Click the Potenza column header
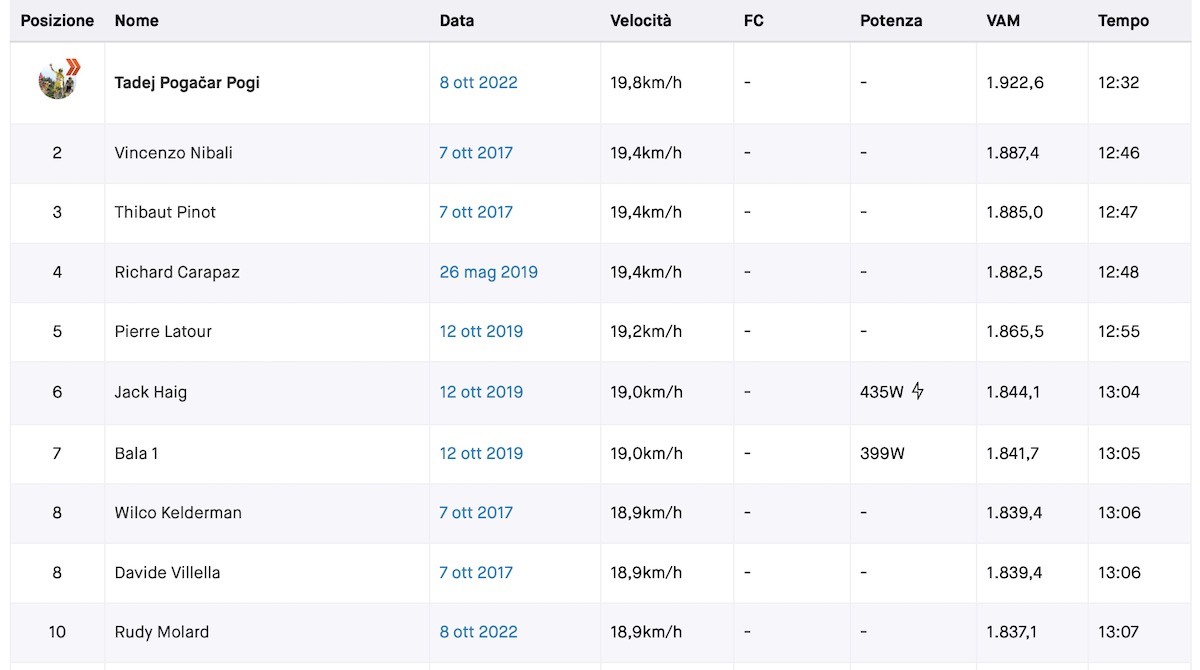This screenshot has height=670, width=1200. pyautogui.click(x=891, y=20)
